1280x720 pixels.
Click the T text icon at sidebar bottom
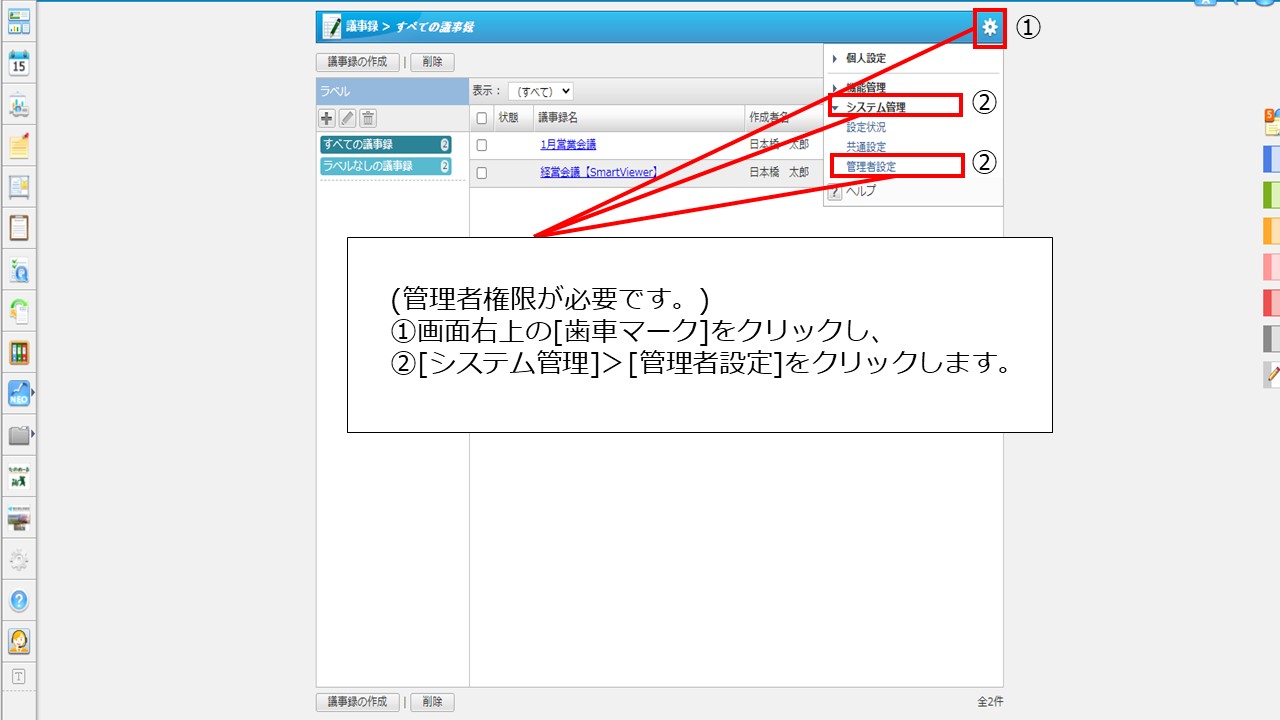(x=19, y=676)
